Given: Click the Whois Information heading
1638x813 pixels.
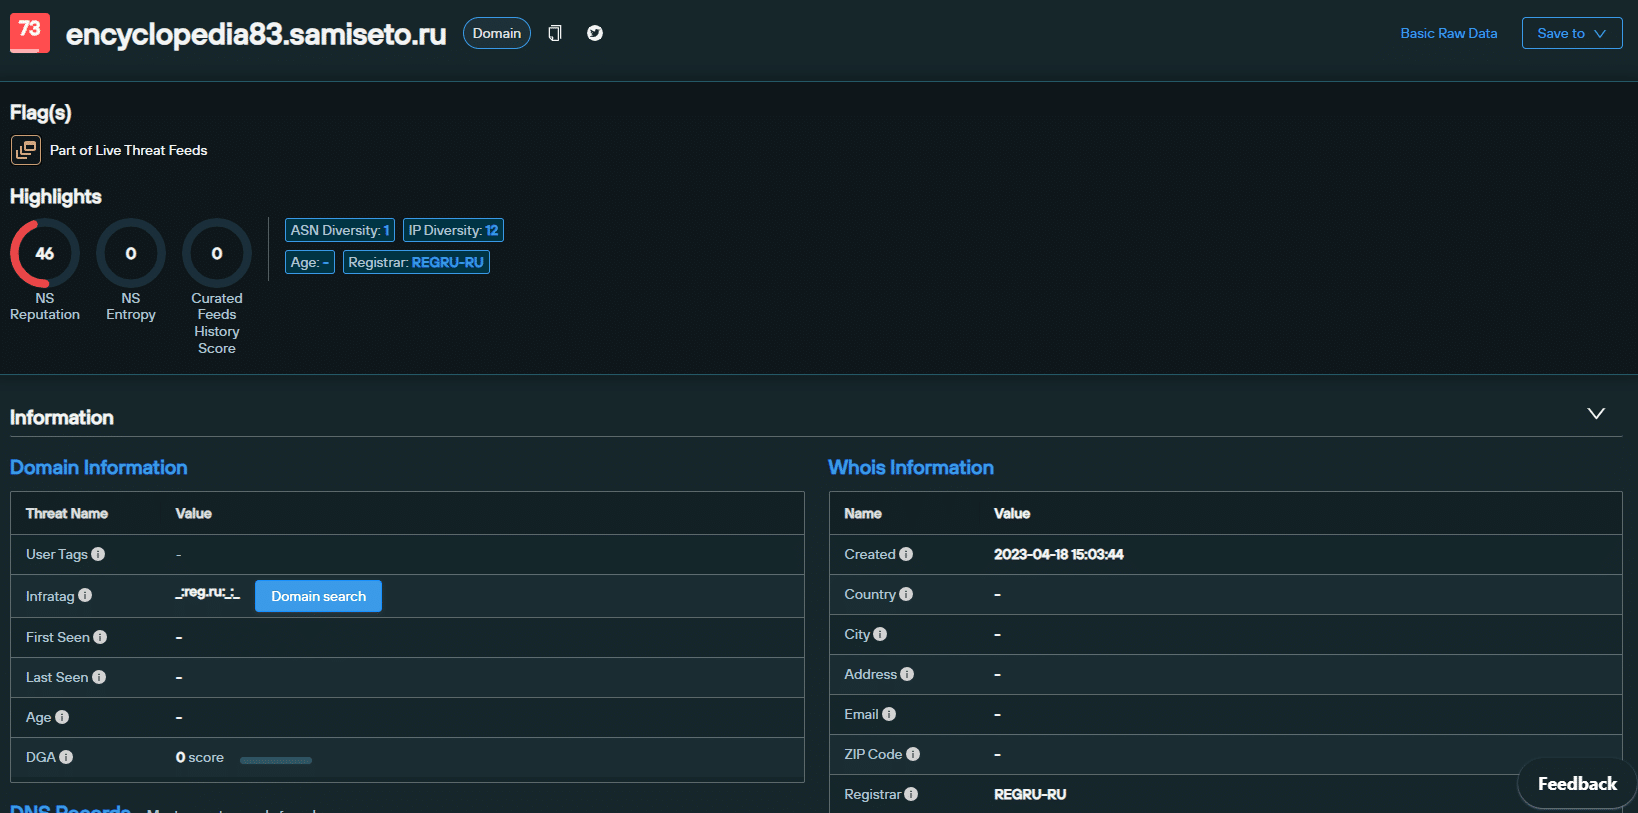Looking at the screenshot, I should [911, 467].
